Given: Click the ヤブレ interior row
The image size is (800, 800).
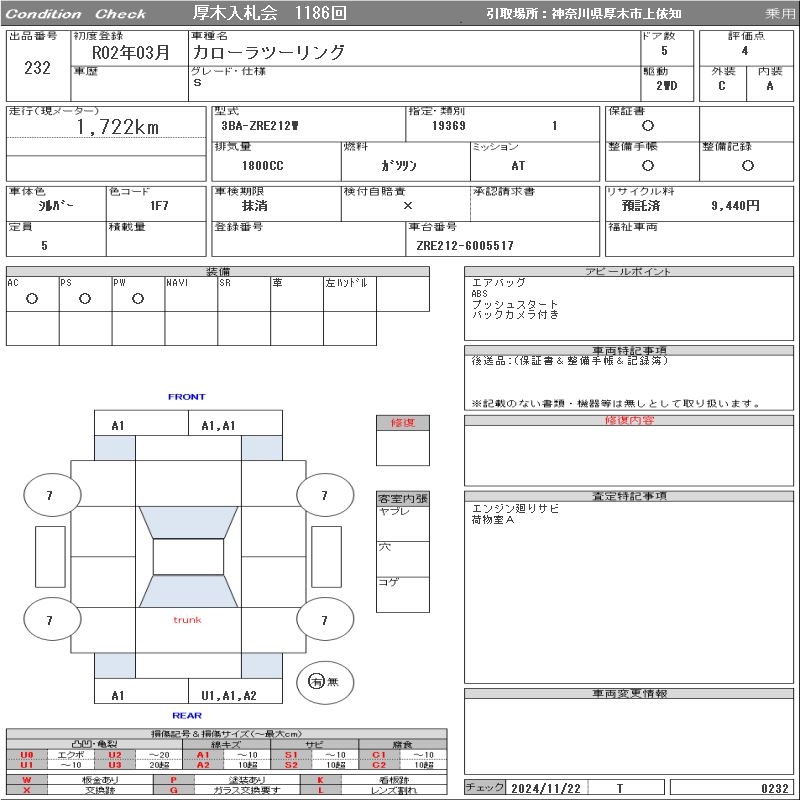Looking at the screenshot, I should click(403, 523).
